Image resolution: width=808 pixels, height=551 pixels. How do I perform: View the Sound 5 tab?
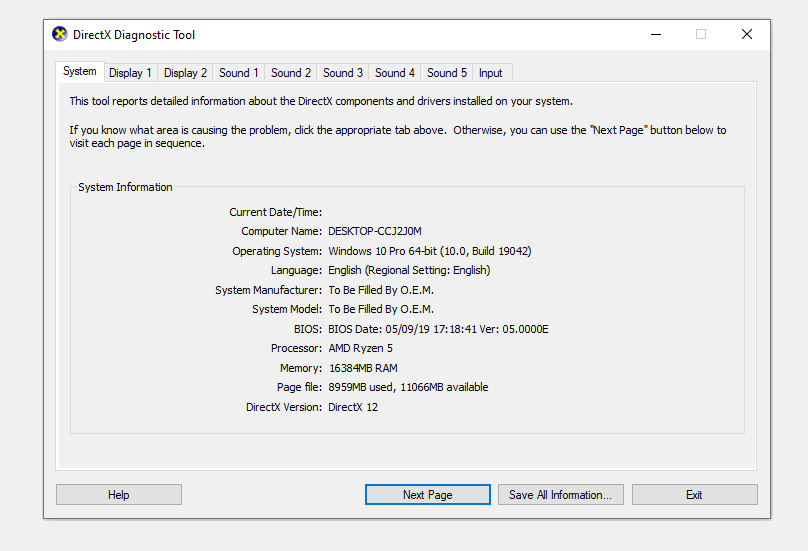pyautogui.click(x=447, y=73)
